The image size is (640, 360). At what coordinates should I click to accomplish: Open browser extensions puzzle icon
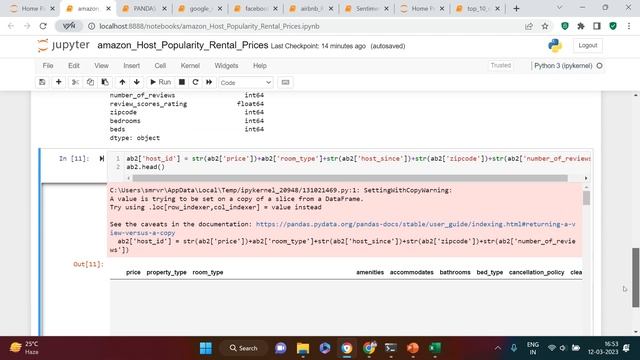click(581, 26)
